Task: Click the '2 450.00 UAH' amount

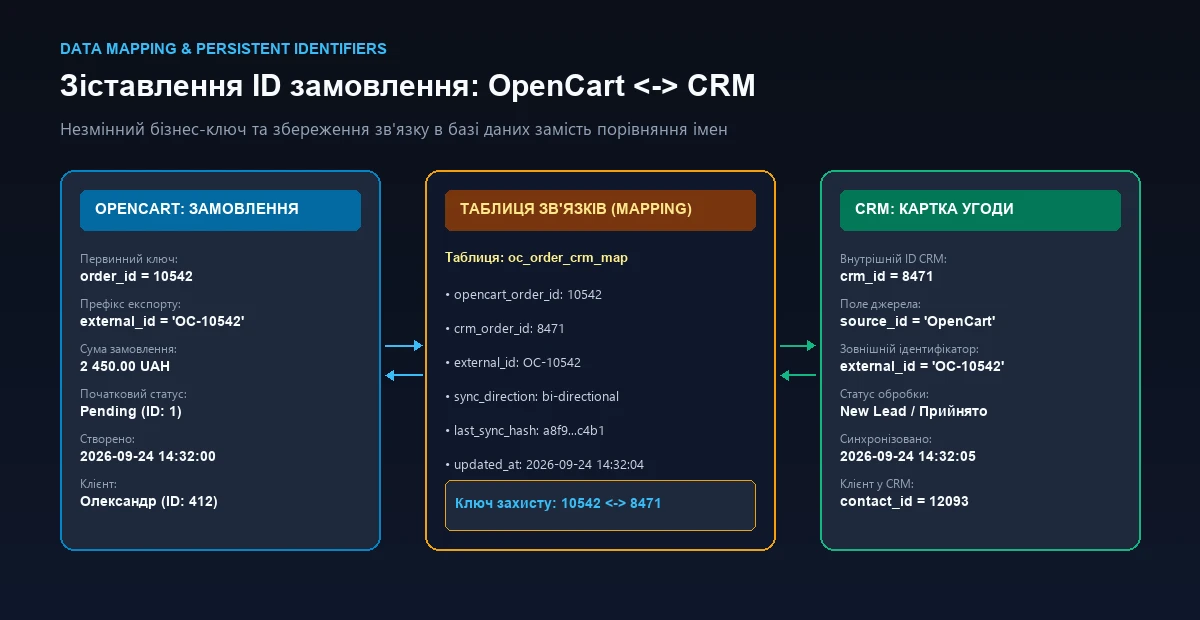Action: click(x=125, y=366)
